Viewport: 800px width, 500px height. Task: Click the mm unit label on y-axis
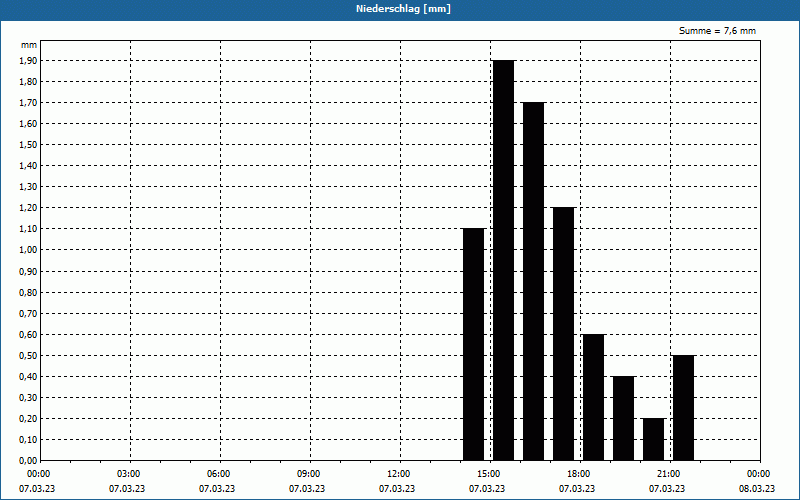click(x=29, y=45)
